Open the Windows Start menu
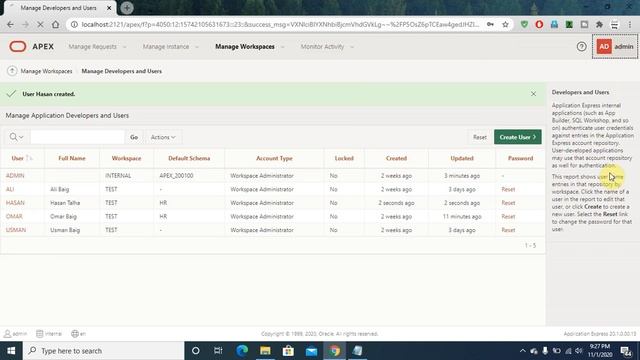640x360 pixels. click(x=11, y=351)
